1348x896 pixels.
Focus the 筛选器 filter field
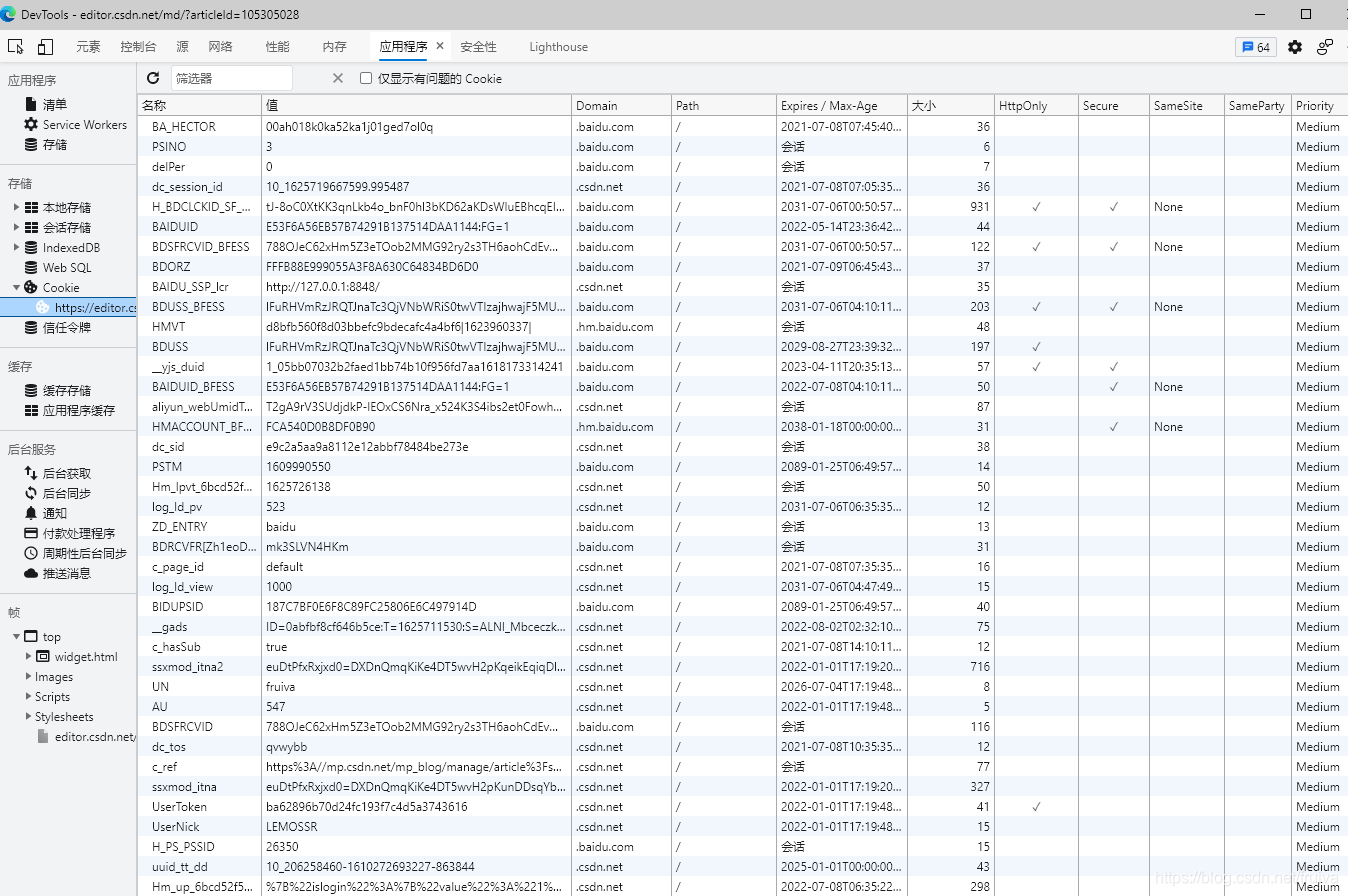(x=232, y=78)
